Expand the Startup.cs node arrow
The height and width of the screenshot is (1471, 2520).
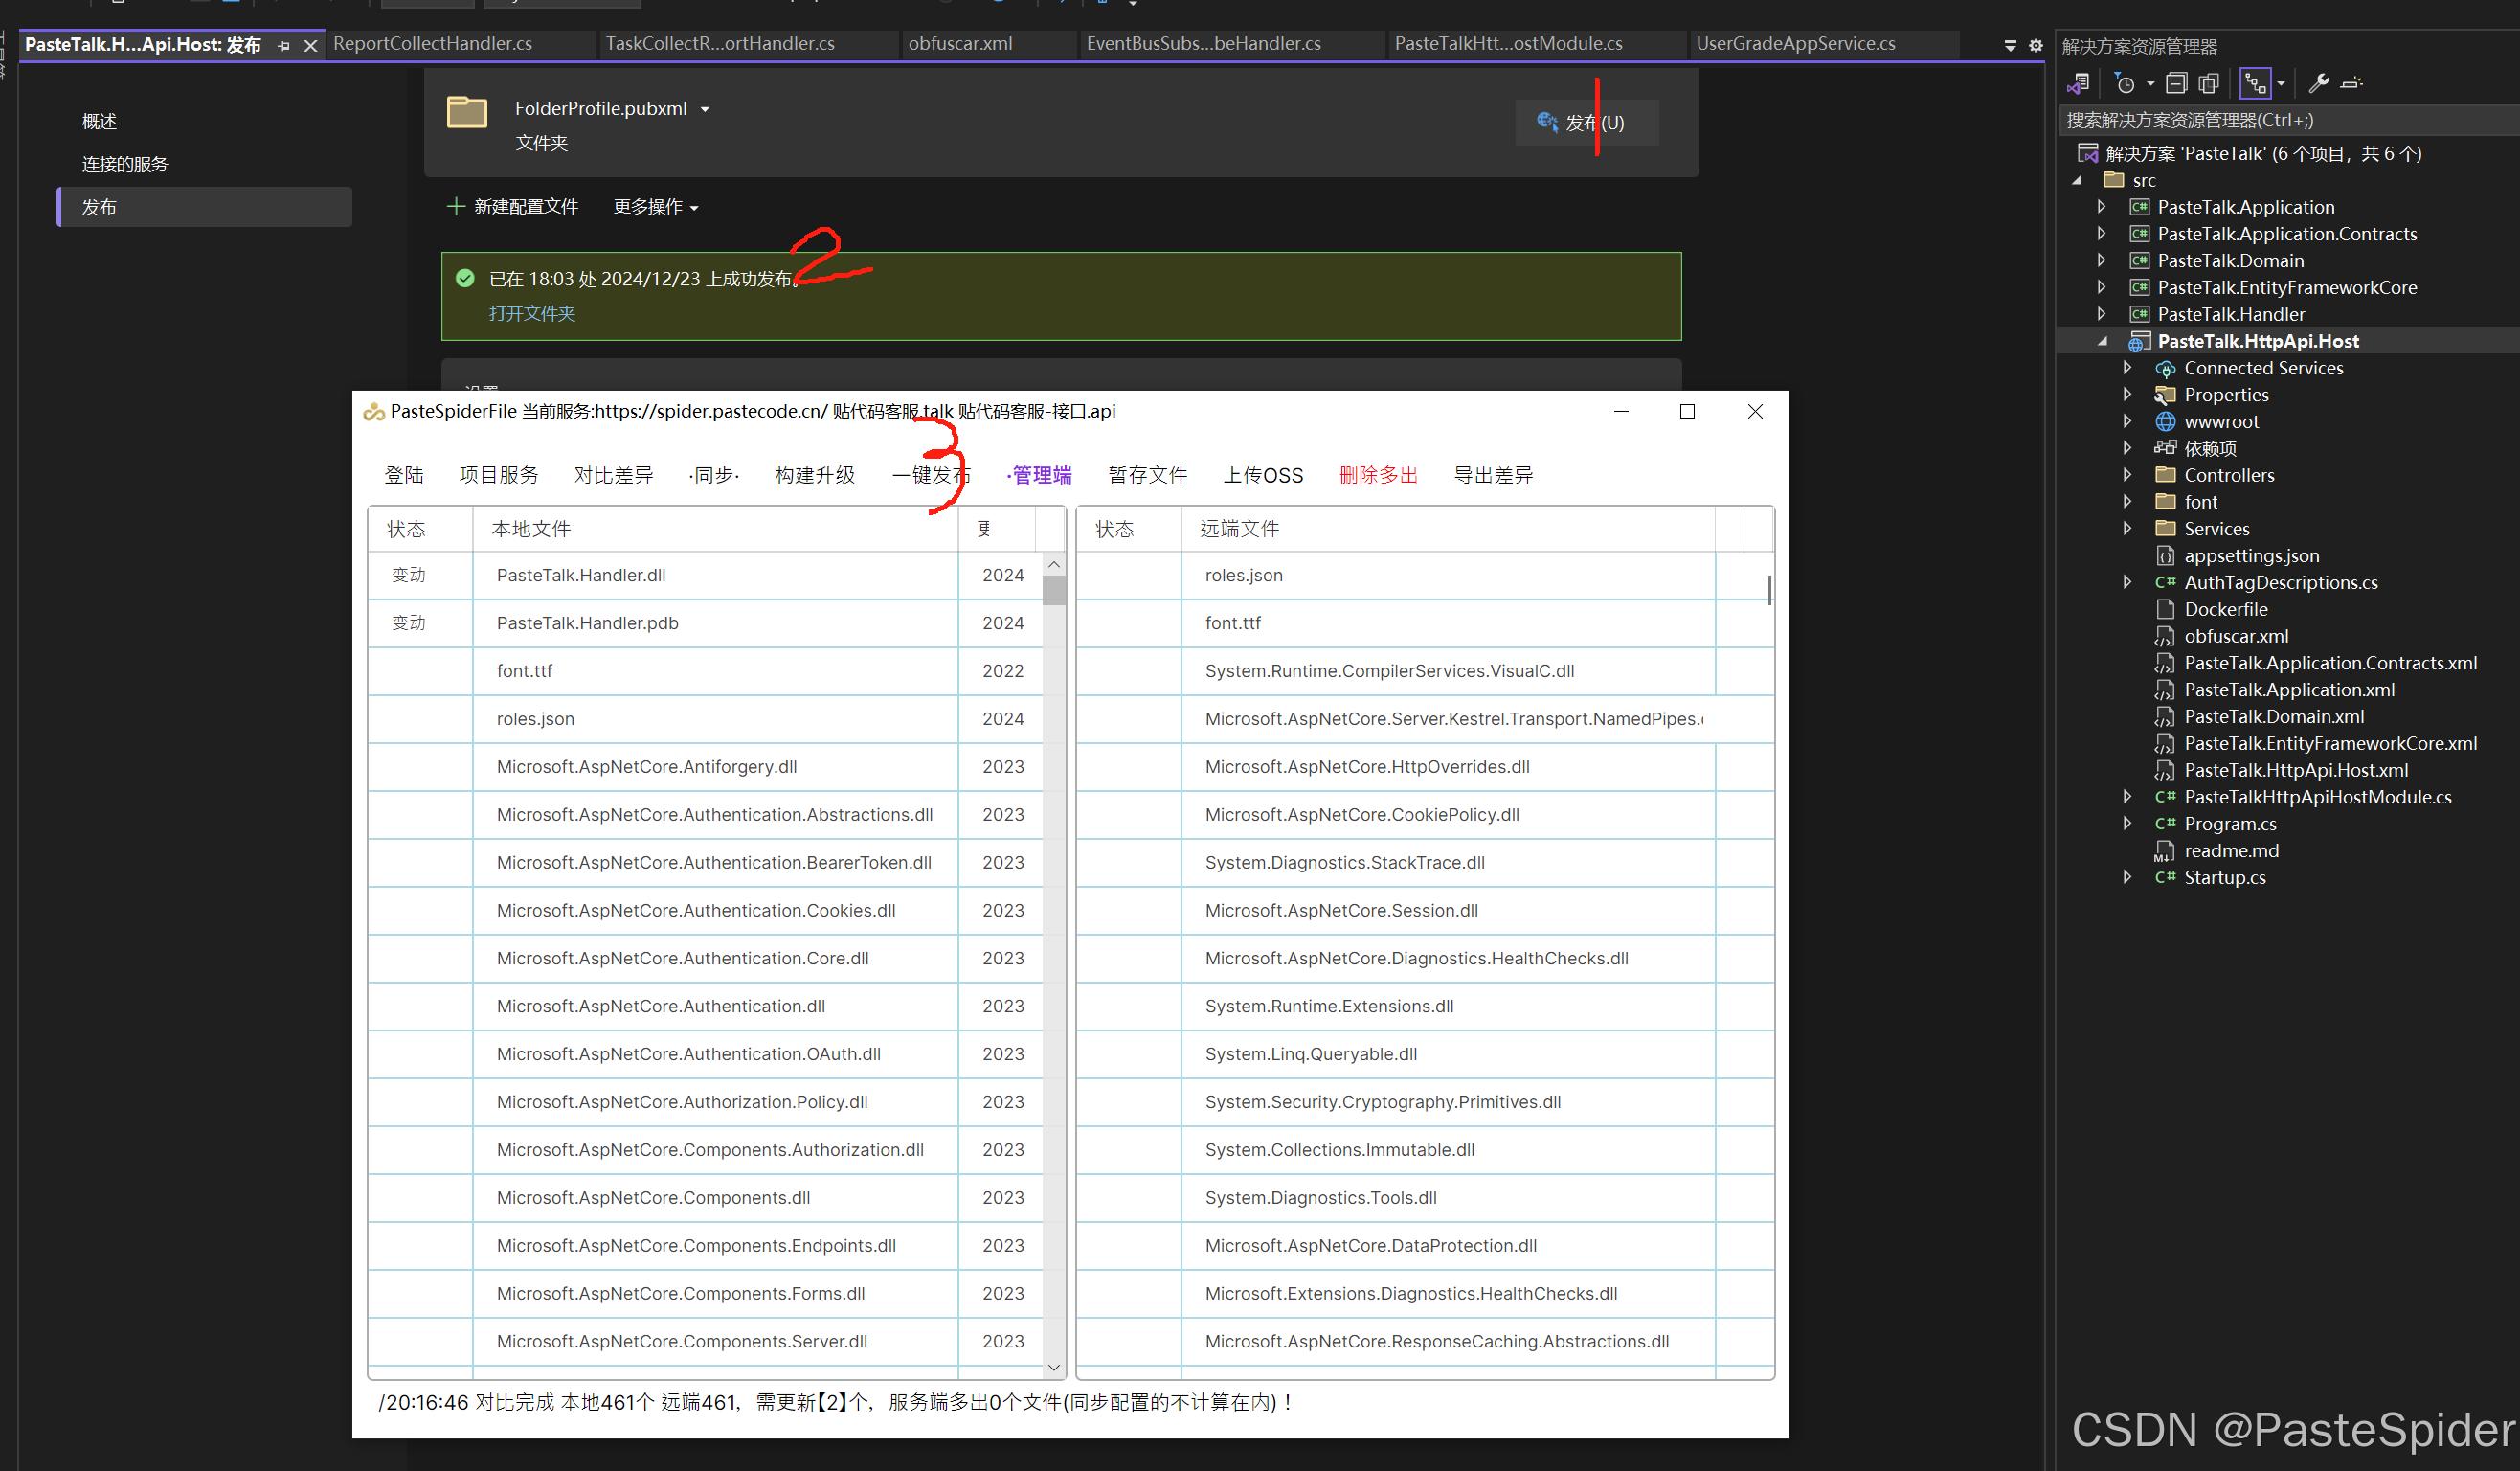pos(2128,877)
